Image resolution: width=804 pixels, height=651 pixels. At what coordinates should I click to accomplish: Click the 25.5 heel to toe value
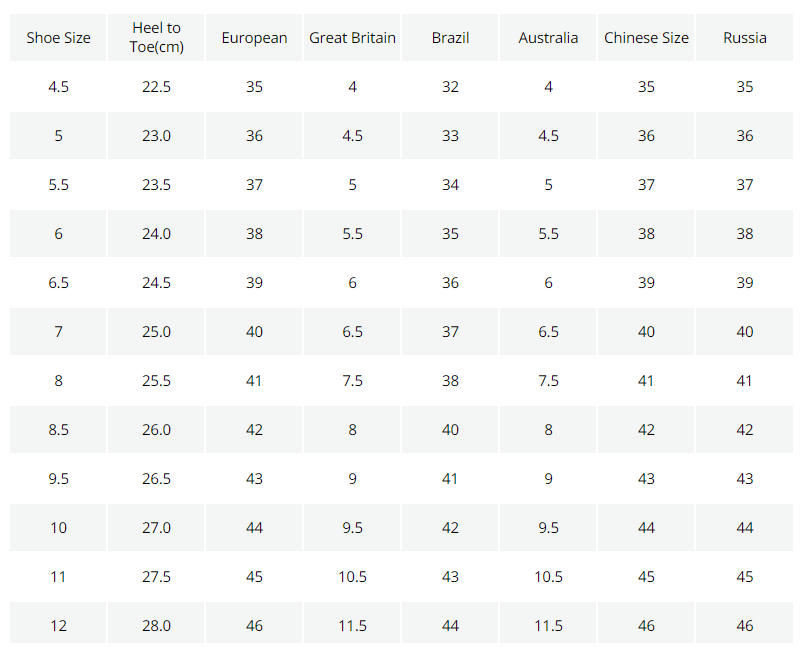156,381
